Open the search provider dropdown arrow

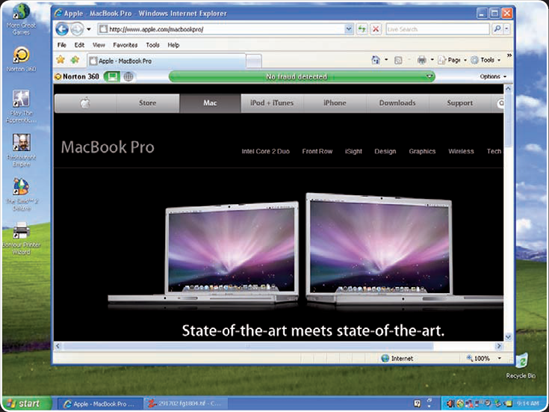507,29
